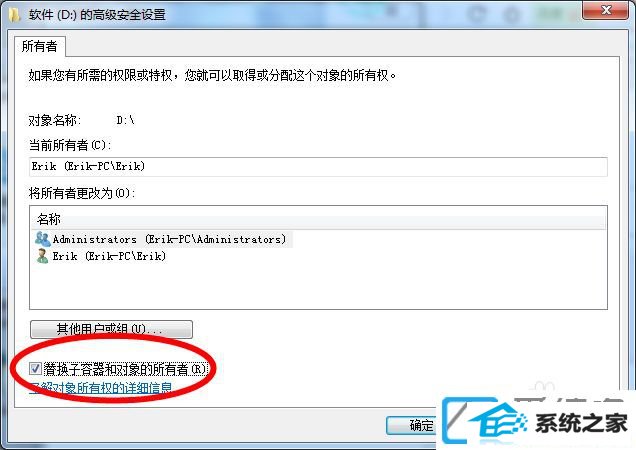Click the 将所有者更改为(O) label
Viewport: 636px width, 450px height.
pos(81,193)
